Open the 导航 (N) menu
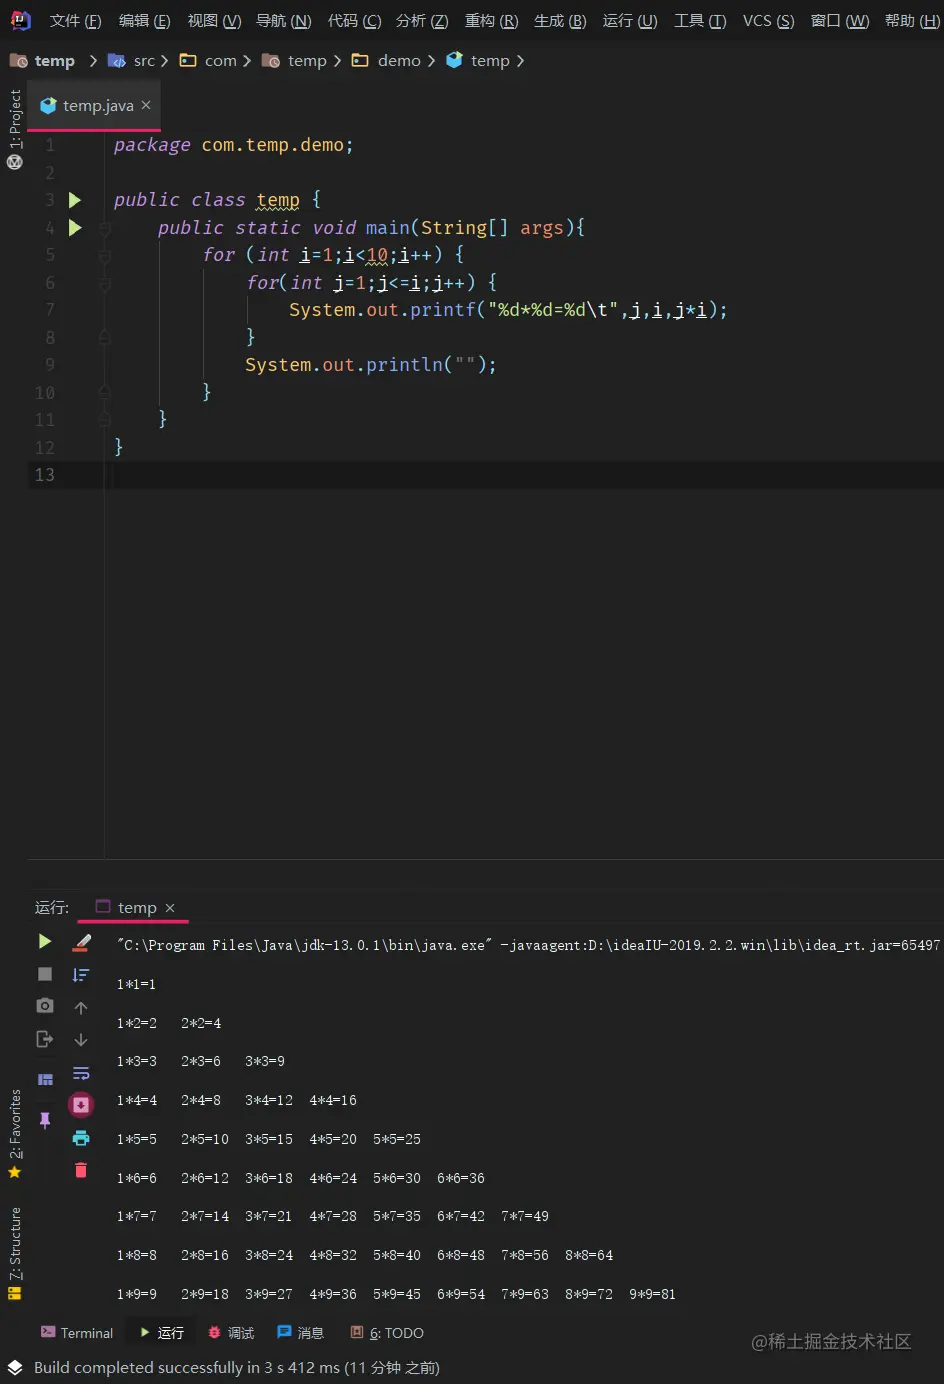The width and height of the screenshot is (944, 1384). 283,21
